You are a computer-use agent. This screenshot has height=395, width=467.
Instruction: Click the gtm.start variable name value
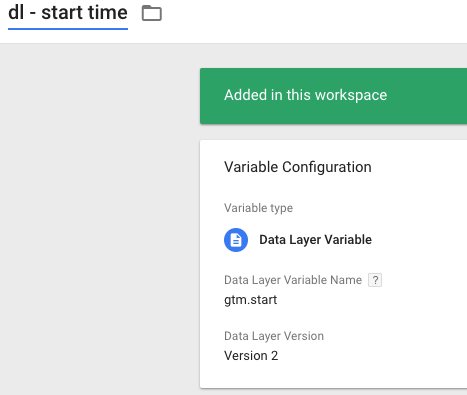click(x=250, y=300)
